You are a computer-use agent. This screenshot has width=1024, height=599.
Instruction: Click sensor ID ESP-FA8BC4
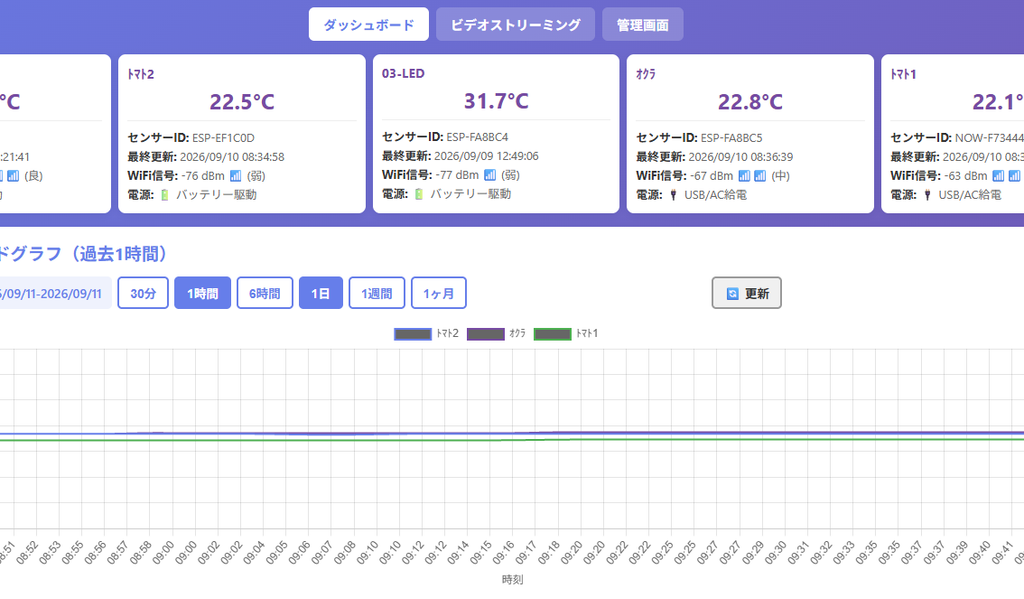(477, 137)
